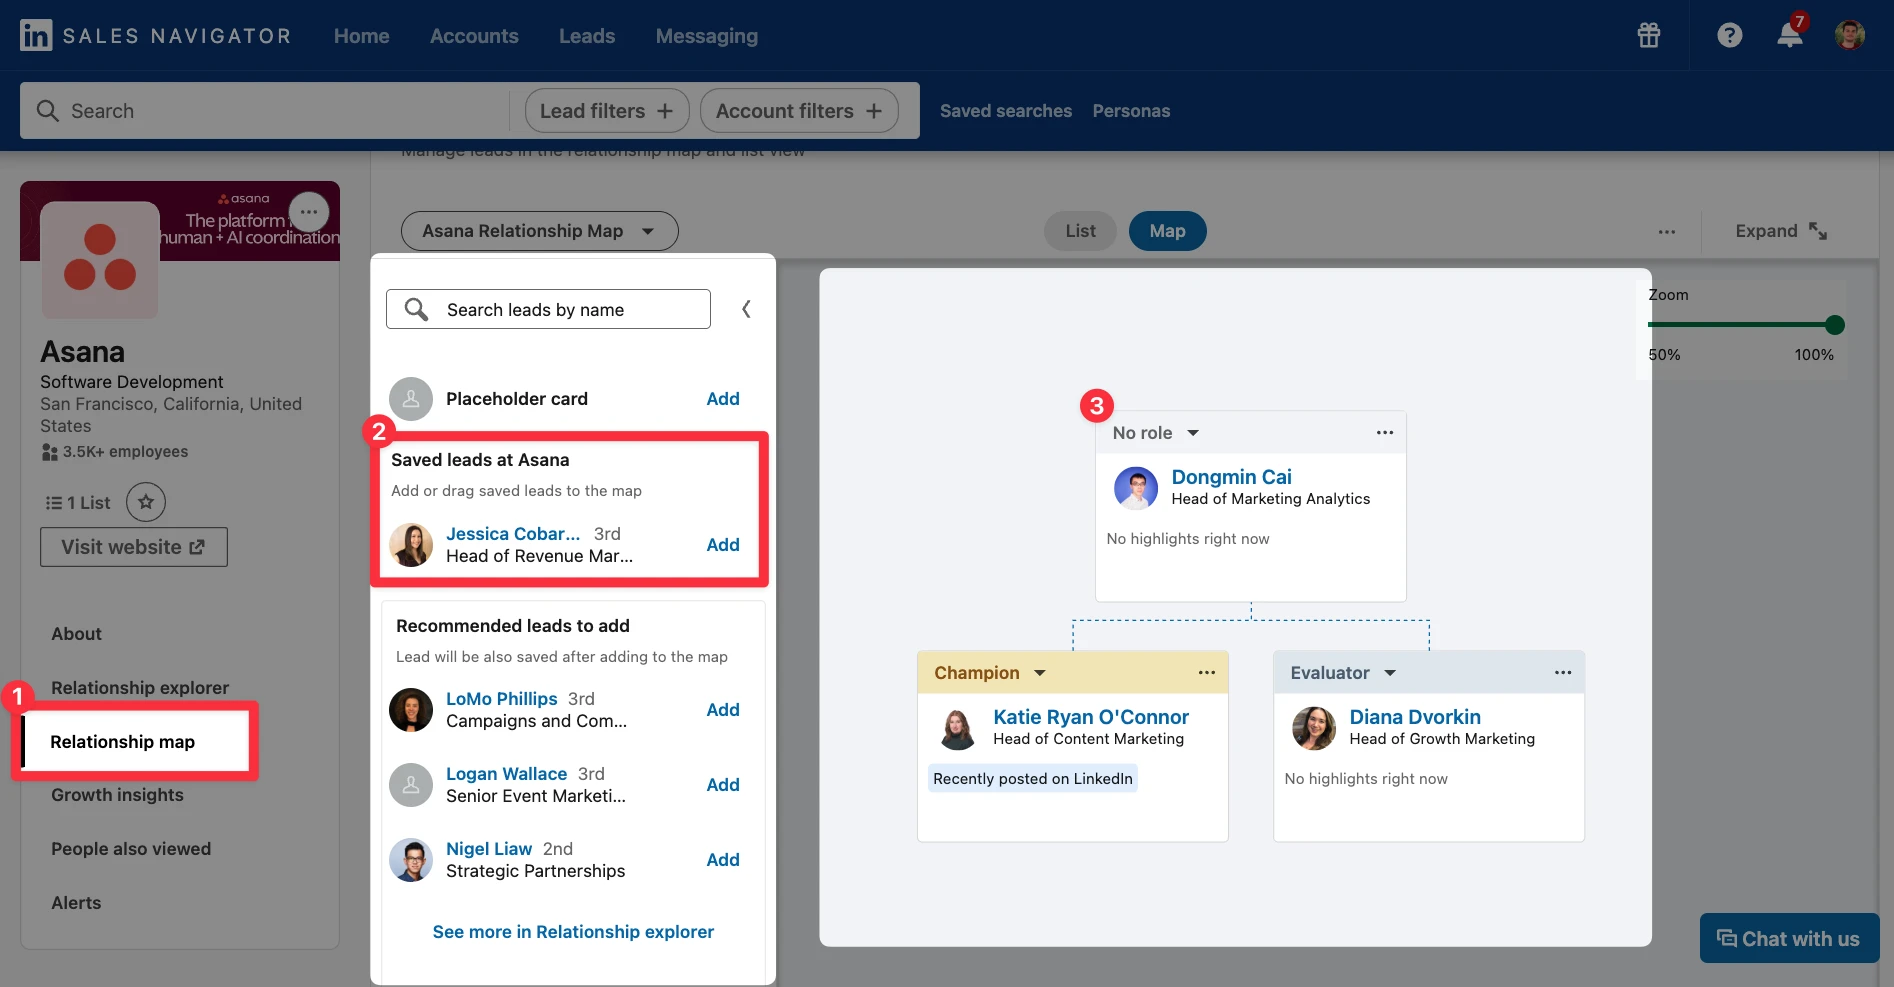1894x987 pixels.
Task: Select Alerts in sidebar
Action: tap(76, 903)
